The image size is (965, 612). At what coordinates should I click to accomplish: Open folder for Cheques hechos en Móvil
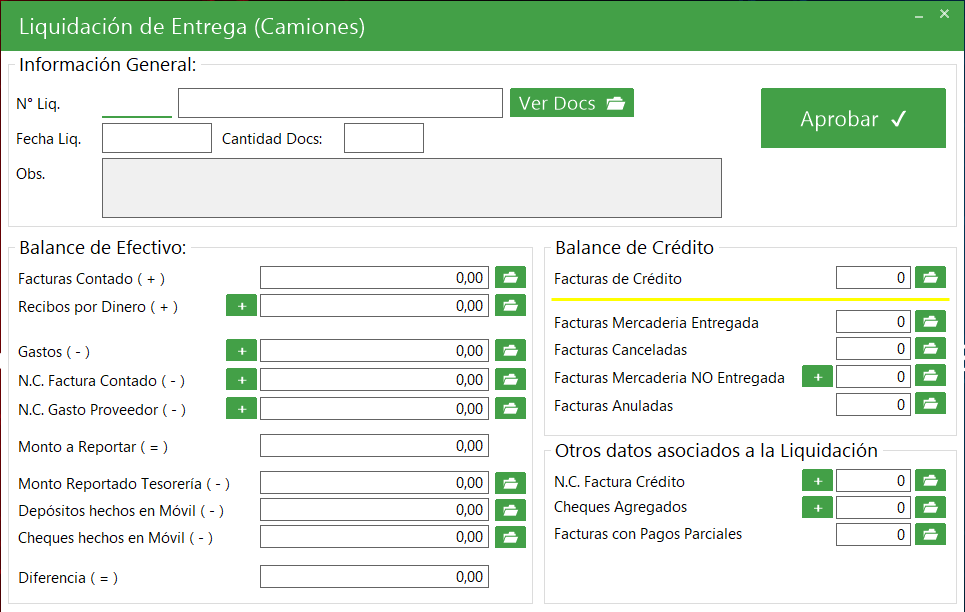[510, 537]
